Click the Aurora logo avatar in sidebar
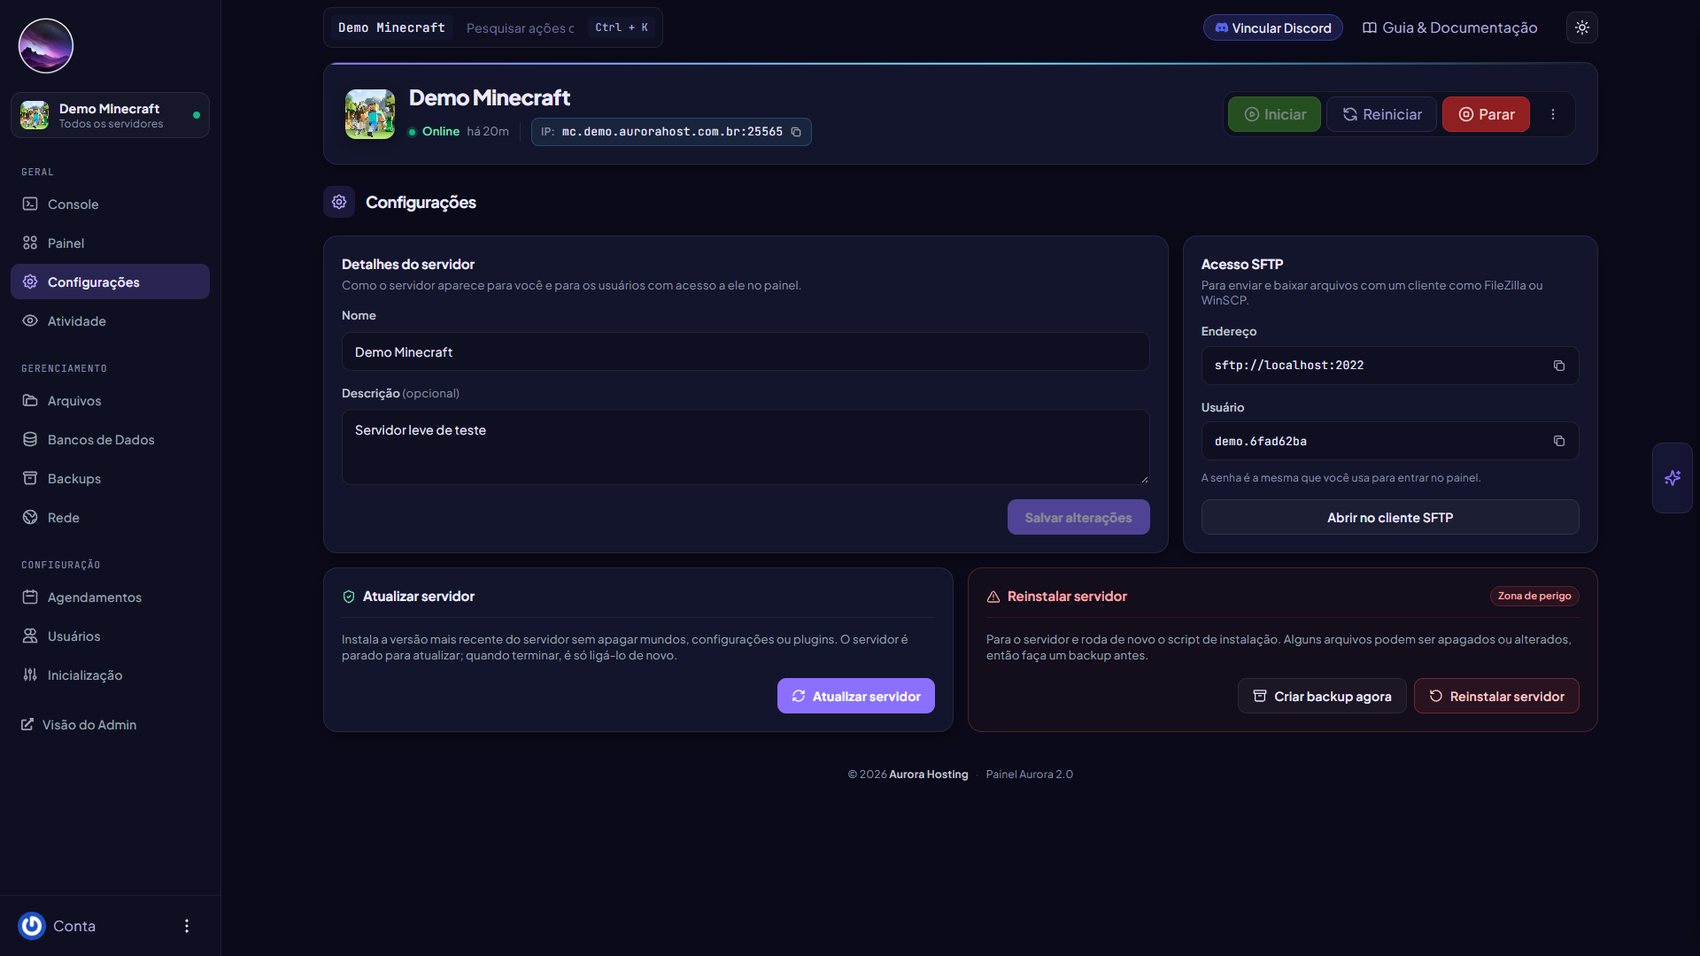This screenshot has height=956, width=1700. [46, 46]
